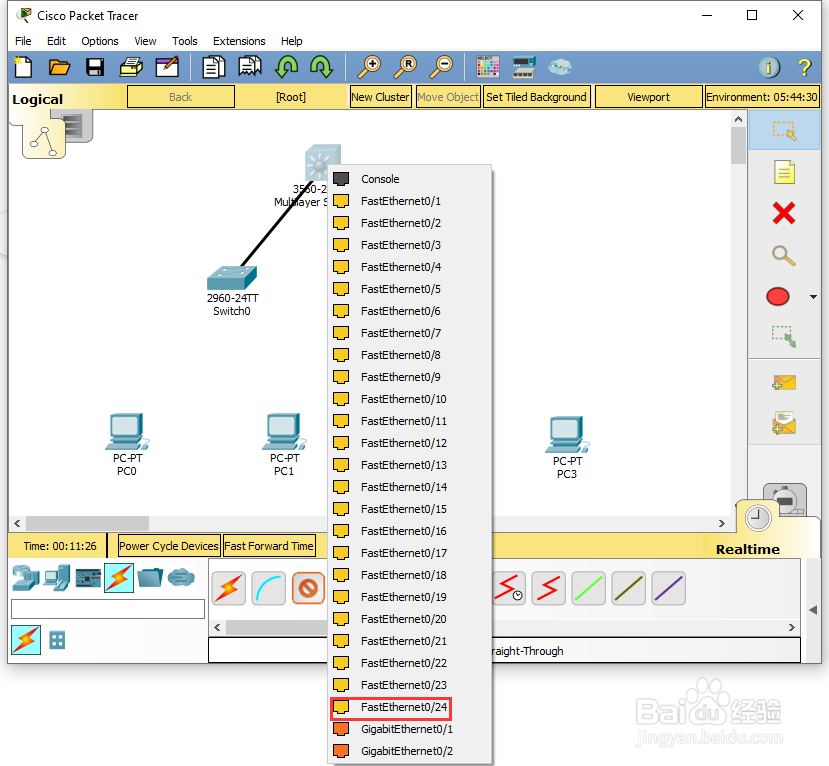
Task: Select GigabitEthernet0/2 port
Action: tap(410, 751)
